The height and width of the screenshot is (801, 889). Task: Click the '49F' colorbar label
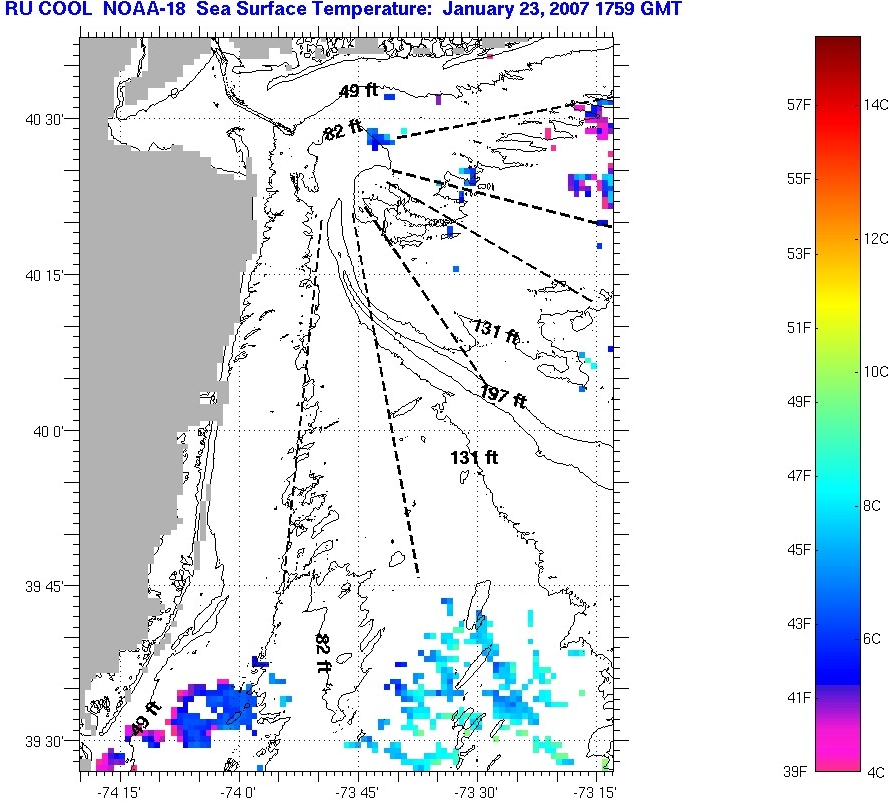(798, 402)
